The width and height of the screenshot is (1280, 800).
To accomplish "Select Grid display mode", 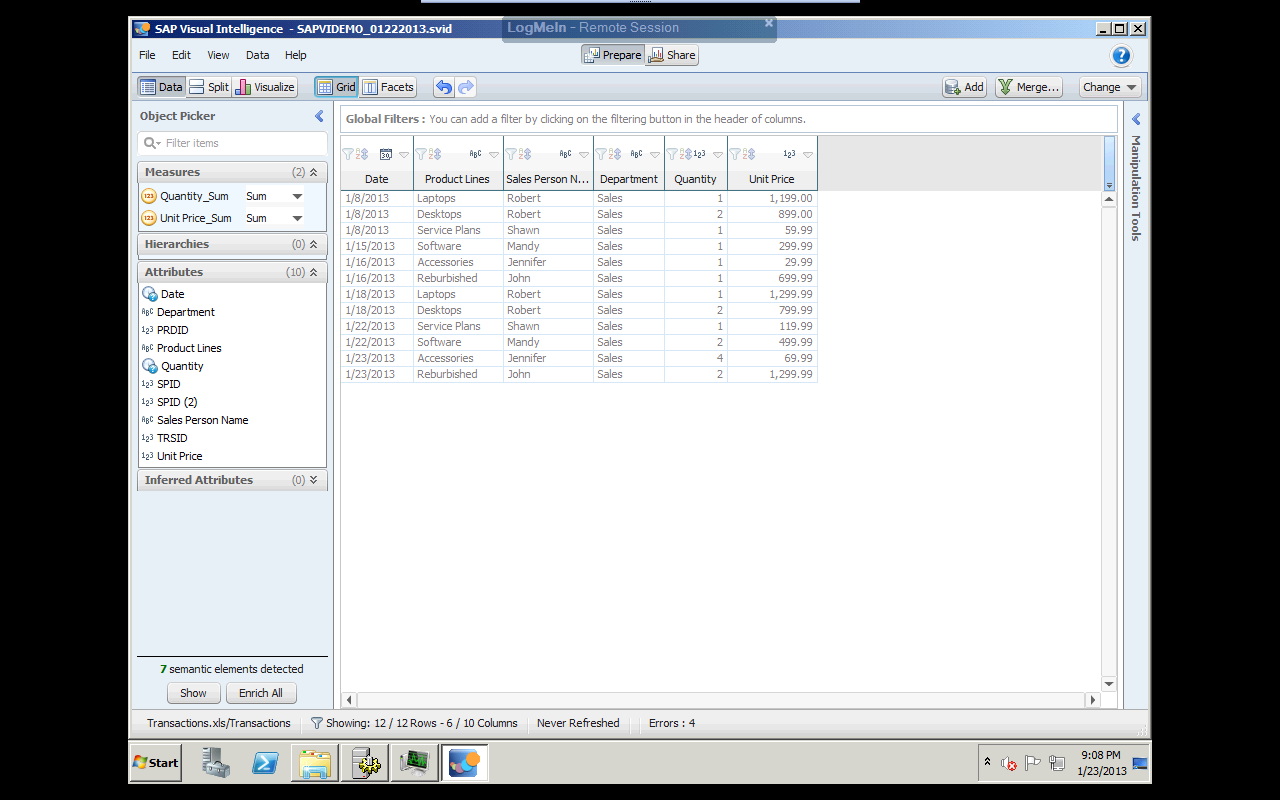I will click(x=336, y=87).
